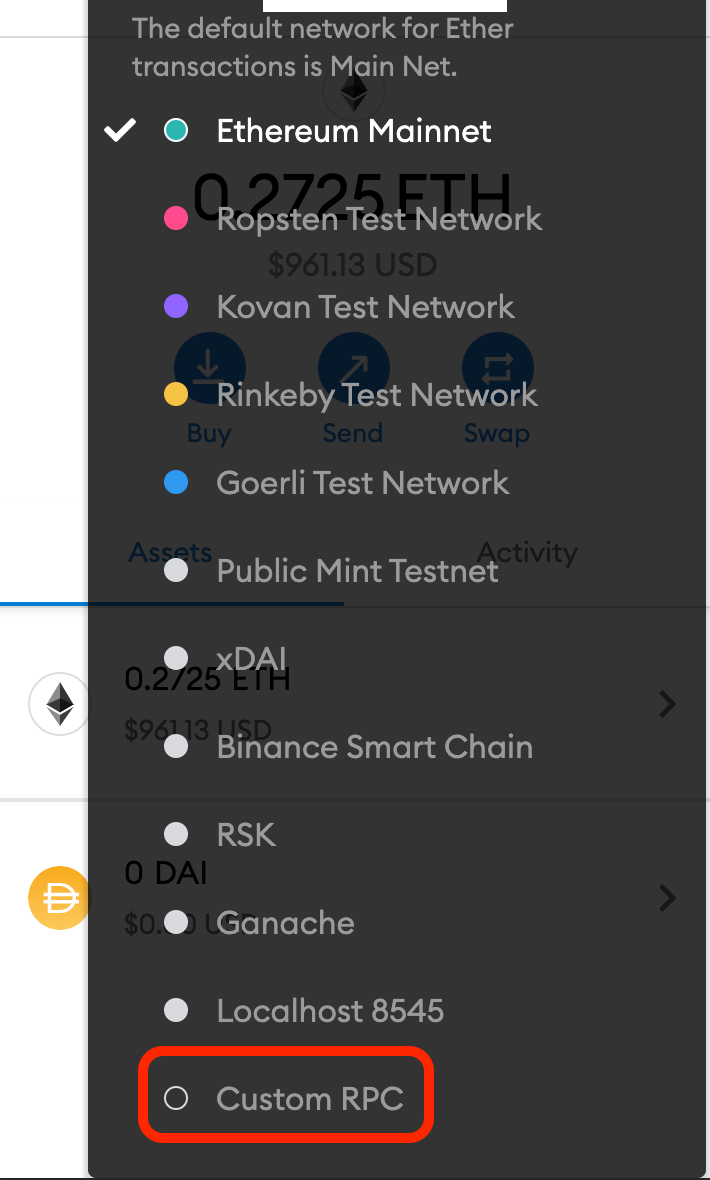
Task: Click the teal dot for Ethereum Mainnet
Action: (176, 131)
